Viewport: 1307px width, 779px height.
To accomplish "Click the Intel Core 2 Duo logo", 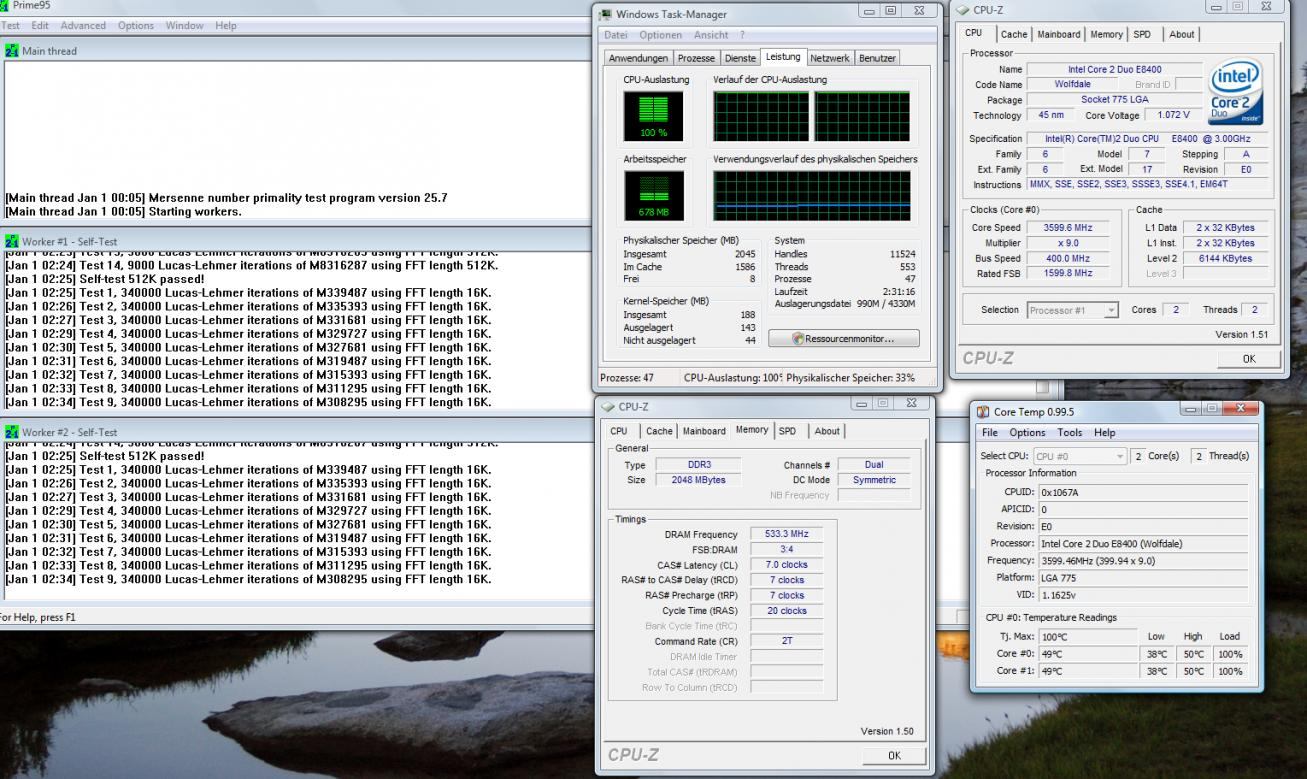I will pos(1235,92).
